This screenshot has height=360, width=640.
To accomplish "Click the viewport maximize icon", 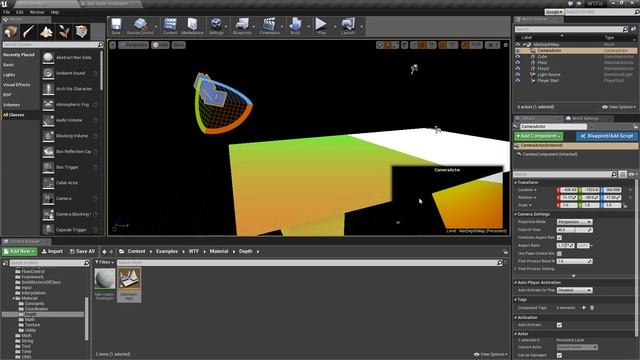I will pos(505,45).
